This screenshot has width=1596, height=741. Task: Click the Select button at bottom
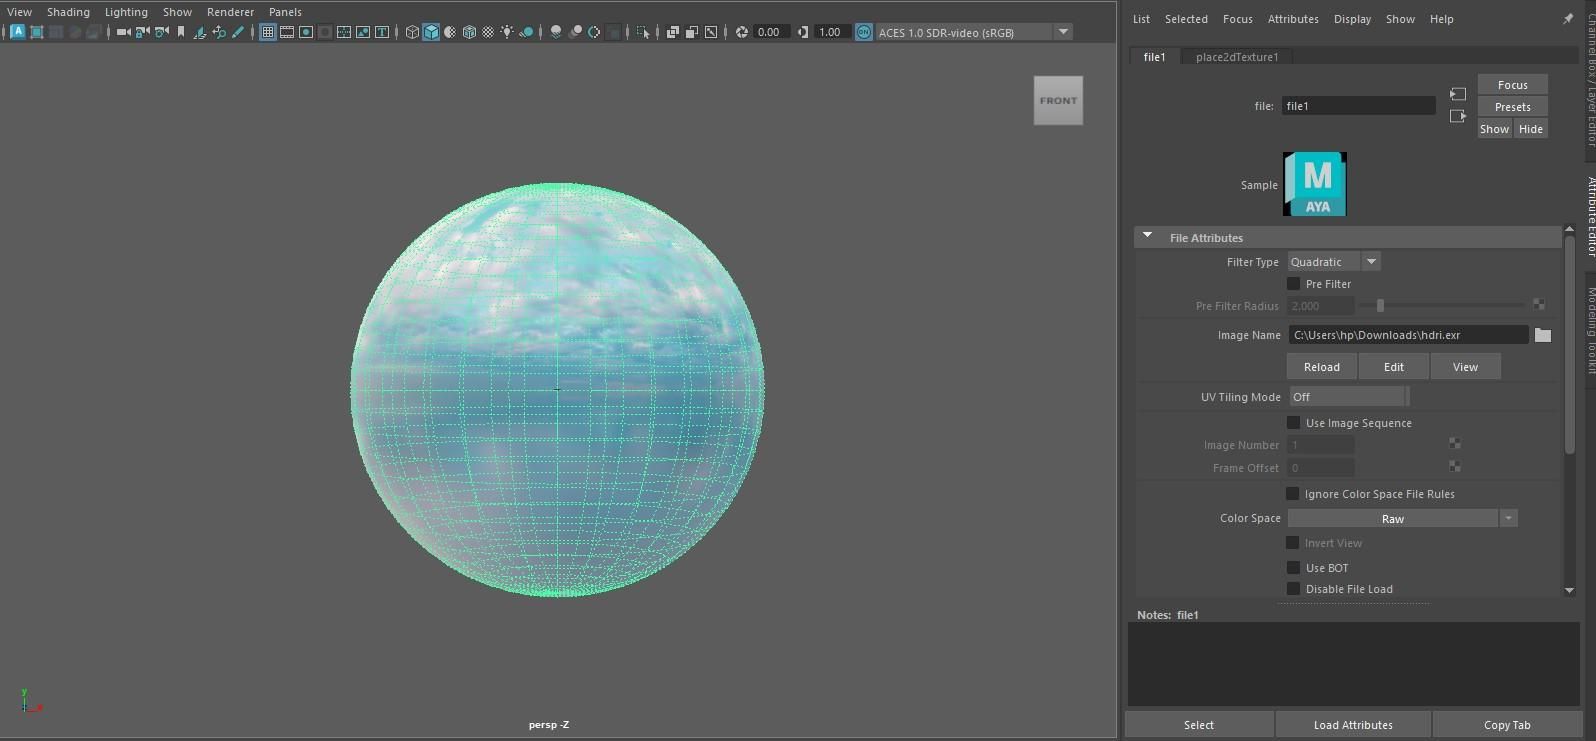(1199, 725)
